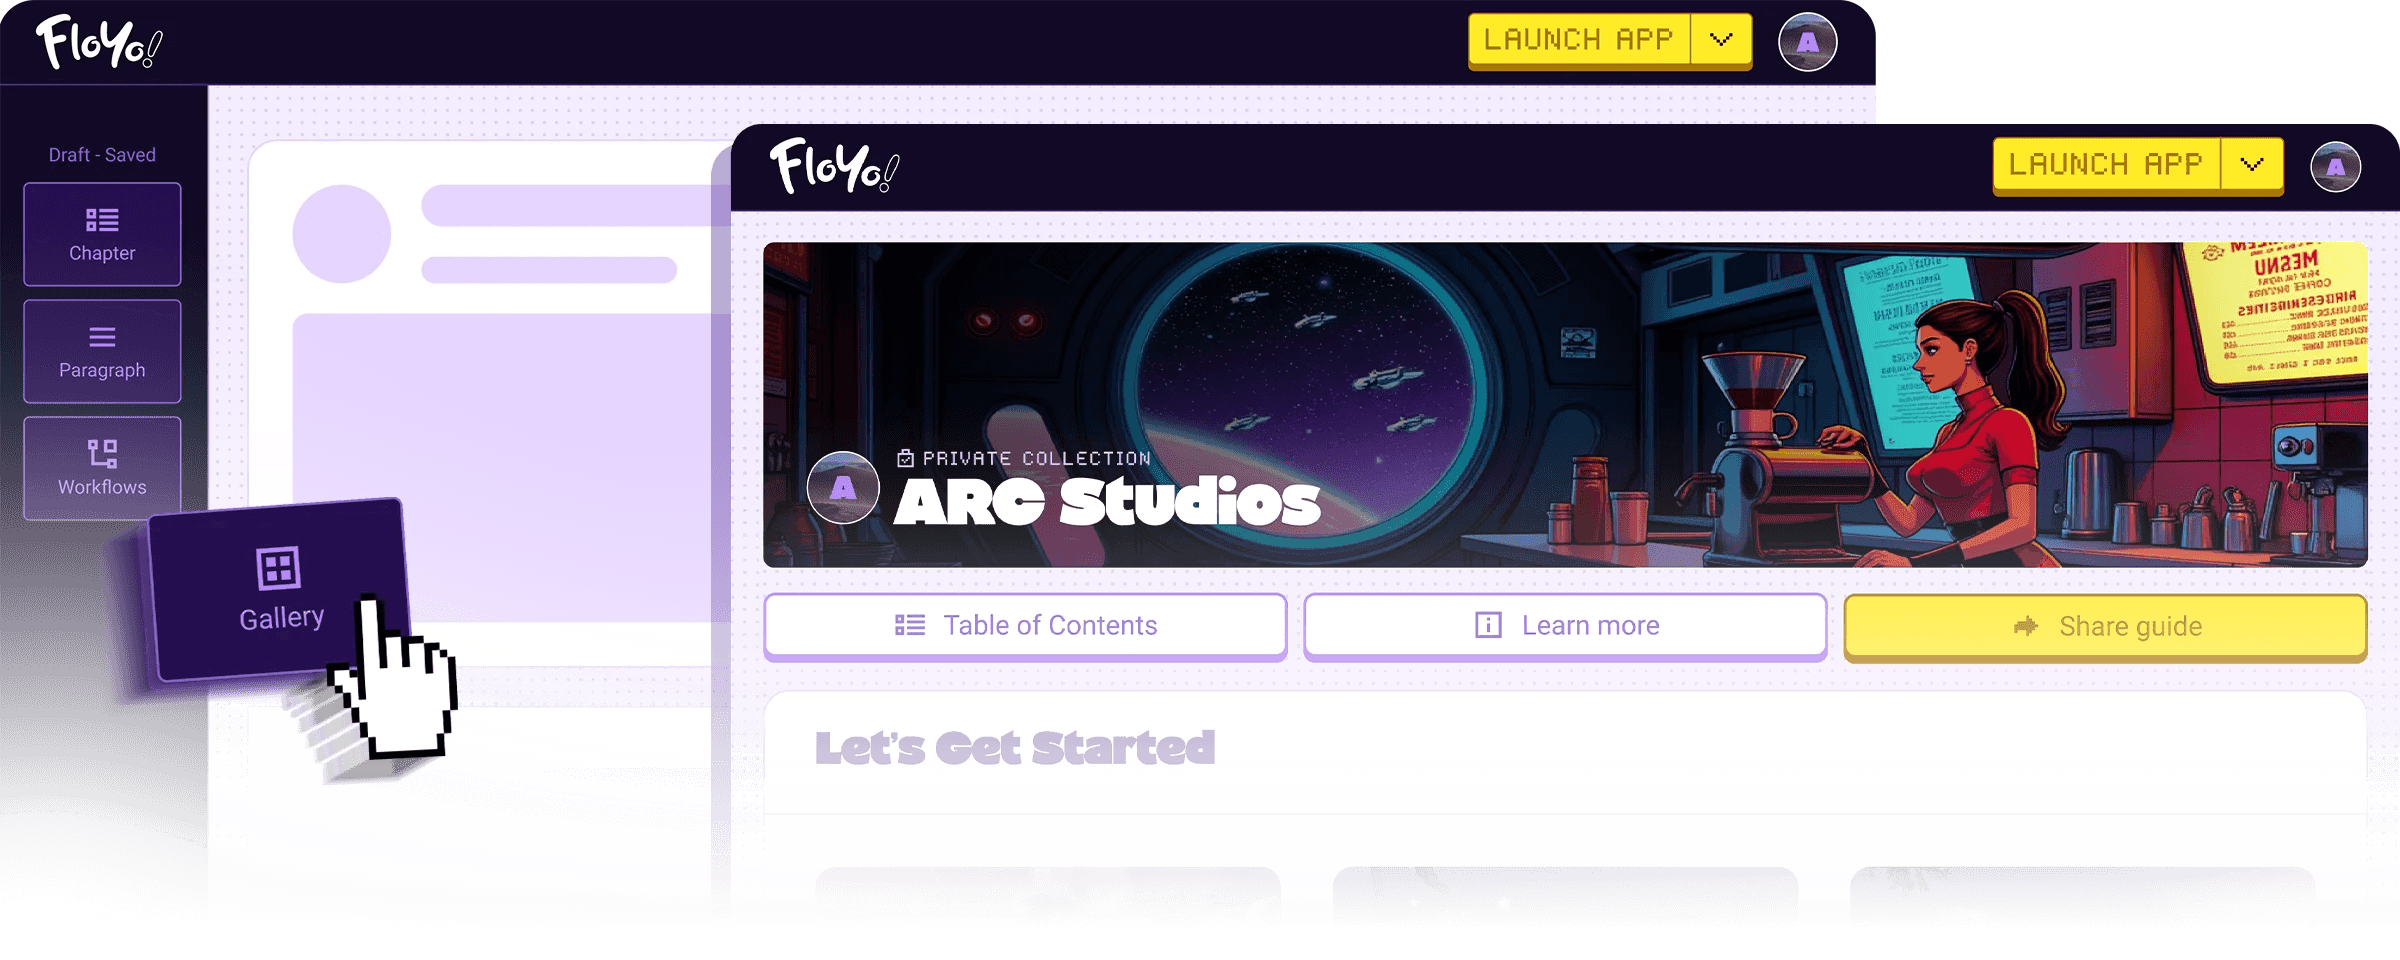The height and width of the screenshot is (960, 2400).
Task: Click Launch App button in back window
Action: (1579, 40)
